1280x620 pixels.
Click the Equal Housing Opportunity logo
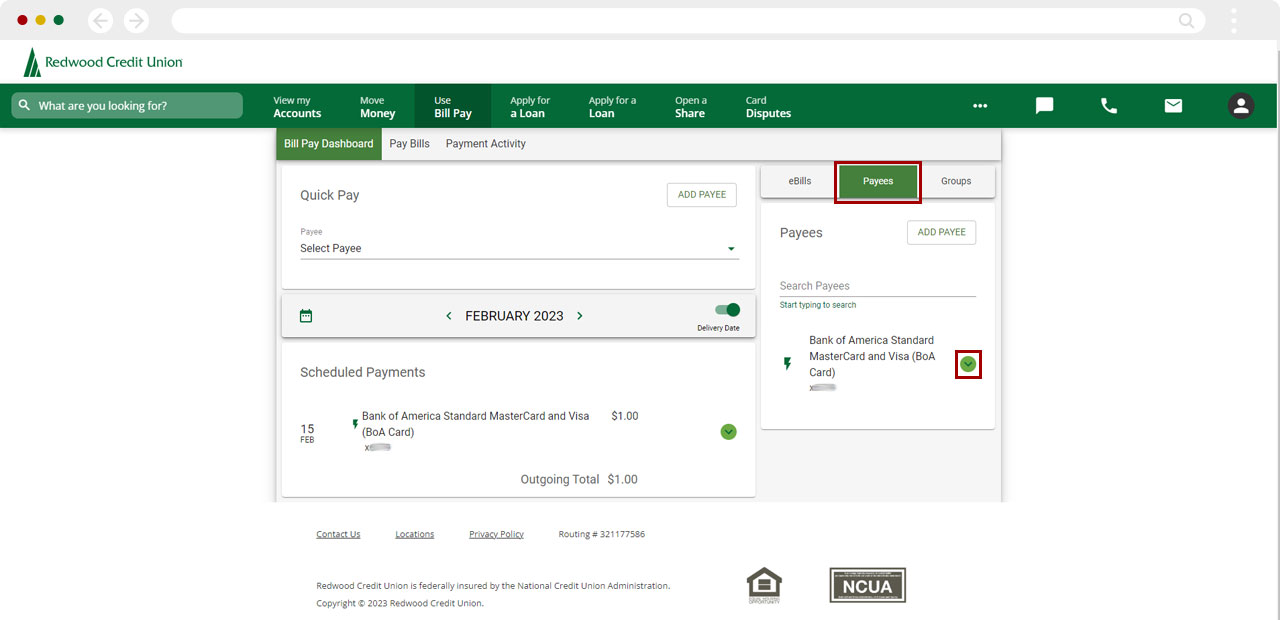(764, 586)
